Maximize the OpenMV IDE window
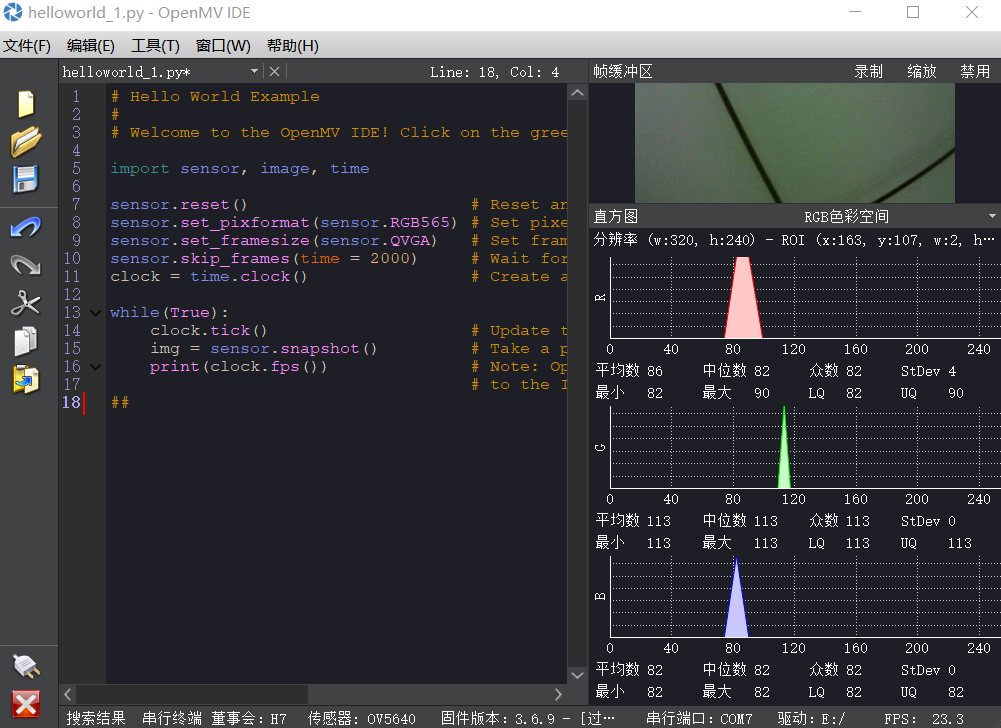Screen dimensions: 1001x728 coord(913,12)
